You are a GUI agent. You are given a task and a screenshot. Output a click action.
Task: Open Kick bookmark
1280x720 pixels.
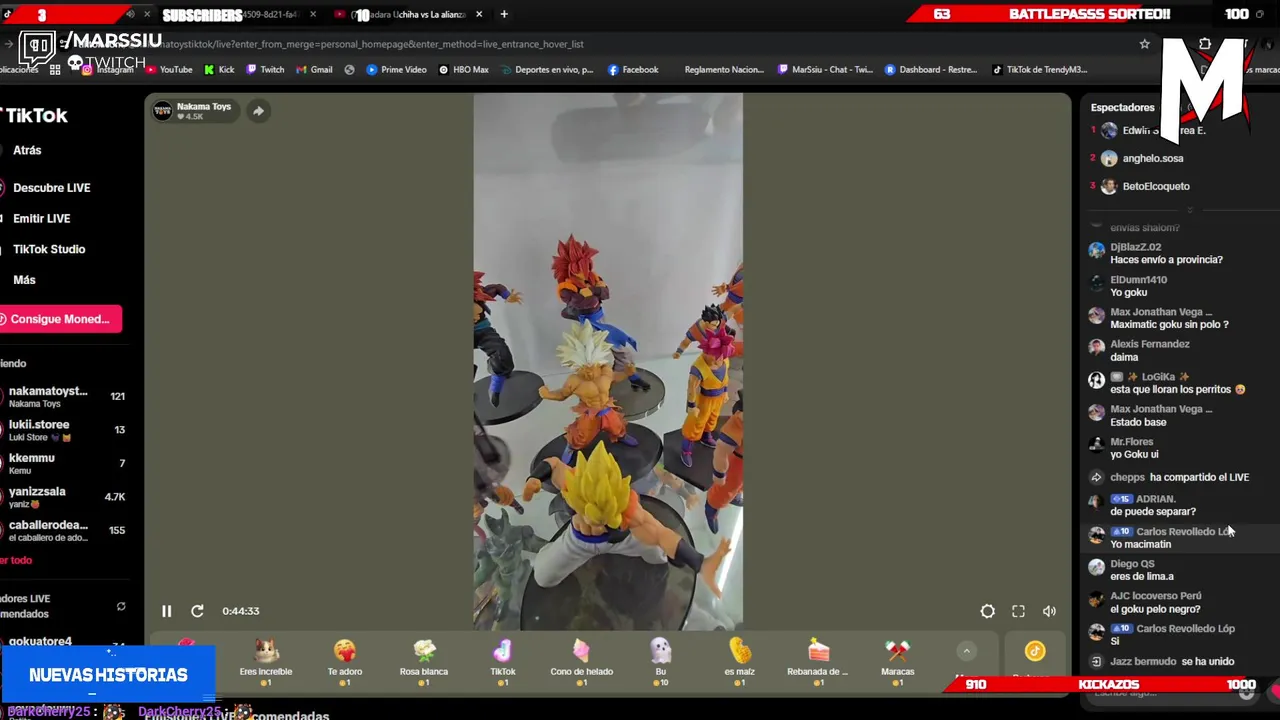[x=219, y=70]
